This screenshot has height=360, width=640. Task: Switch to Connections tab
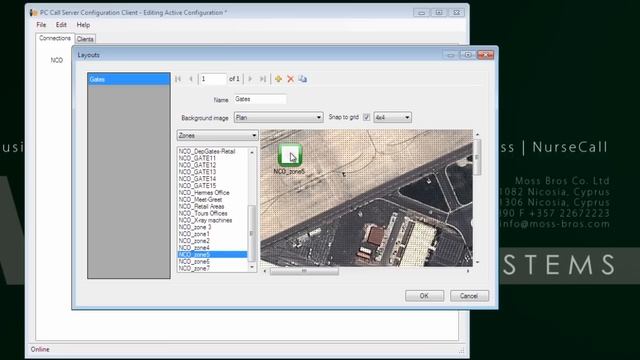tap(55, 38)
